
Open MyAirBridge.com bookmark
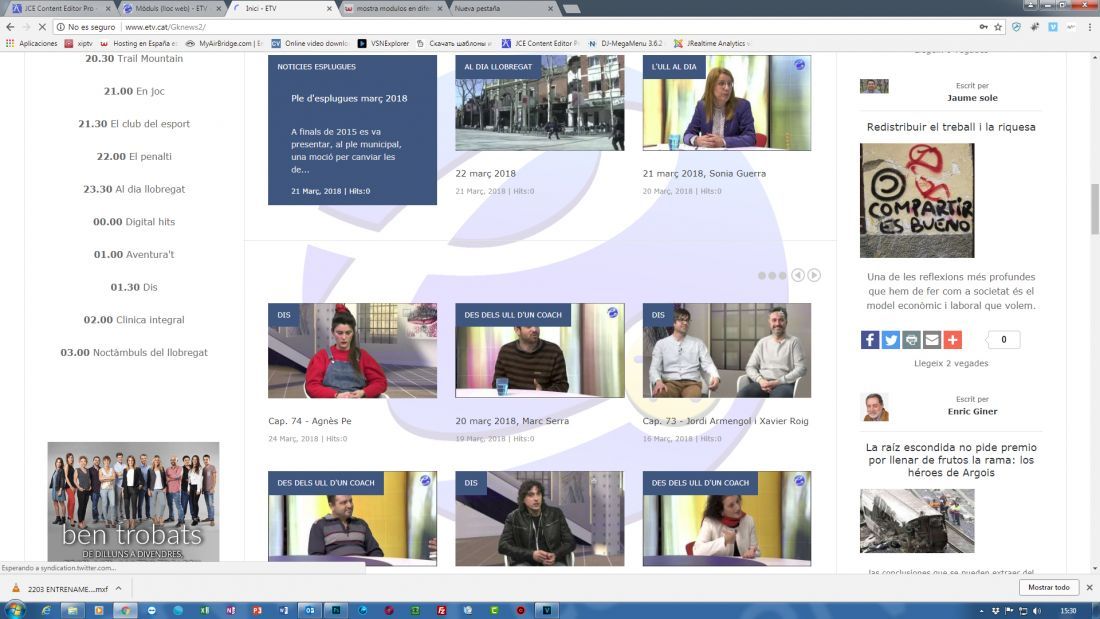tap(224, 44)
